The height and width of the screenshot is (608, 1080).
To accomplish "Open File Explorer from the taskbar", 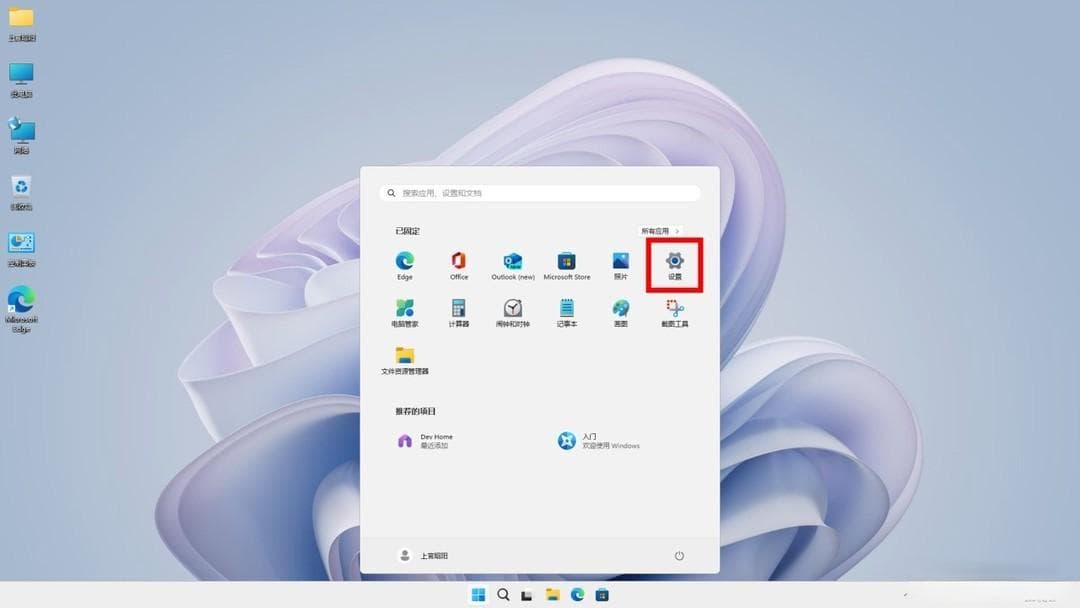I will tap(552, 595).
